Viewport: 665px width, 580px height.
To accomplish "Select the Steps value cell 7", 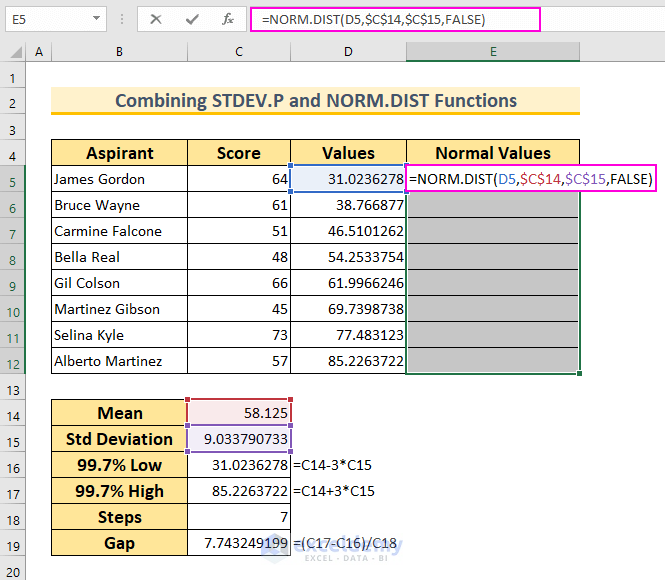I will click(239, 517).
